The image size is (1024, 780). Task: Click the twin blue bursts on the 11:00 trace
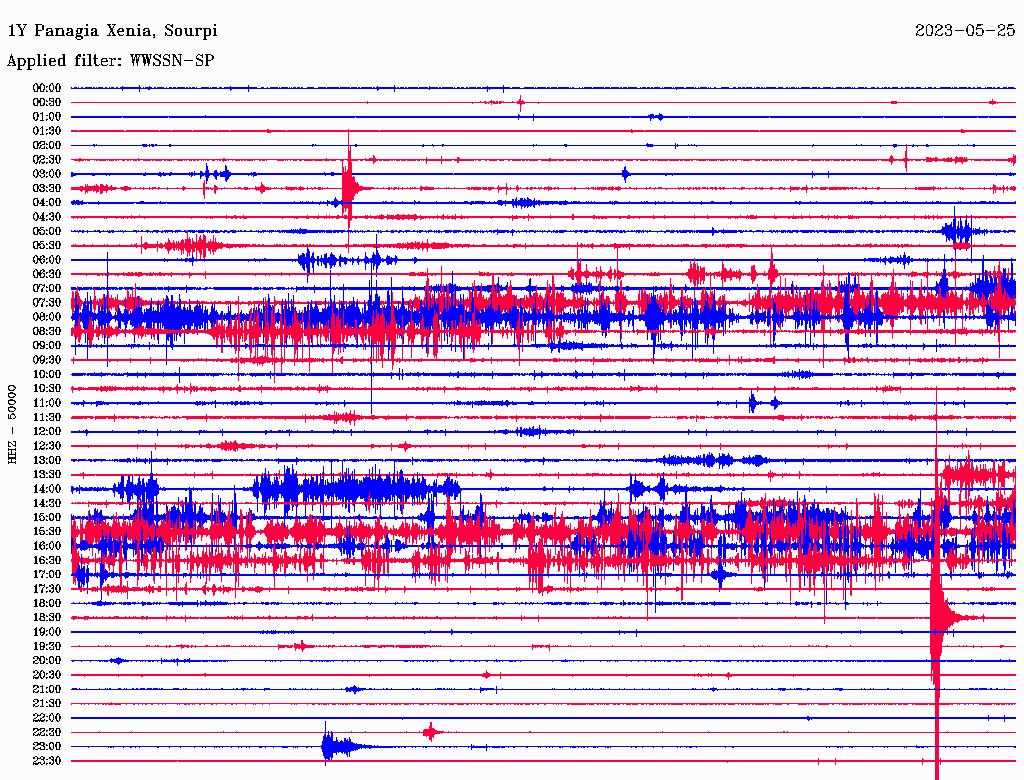[763, 403]
